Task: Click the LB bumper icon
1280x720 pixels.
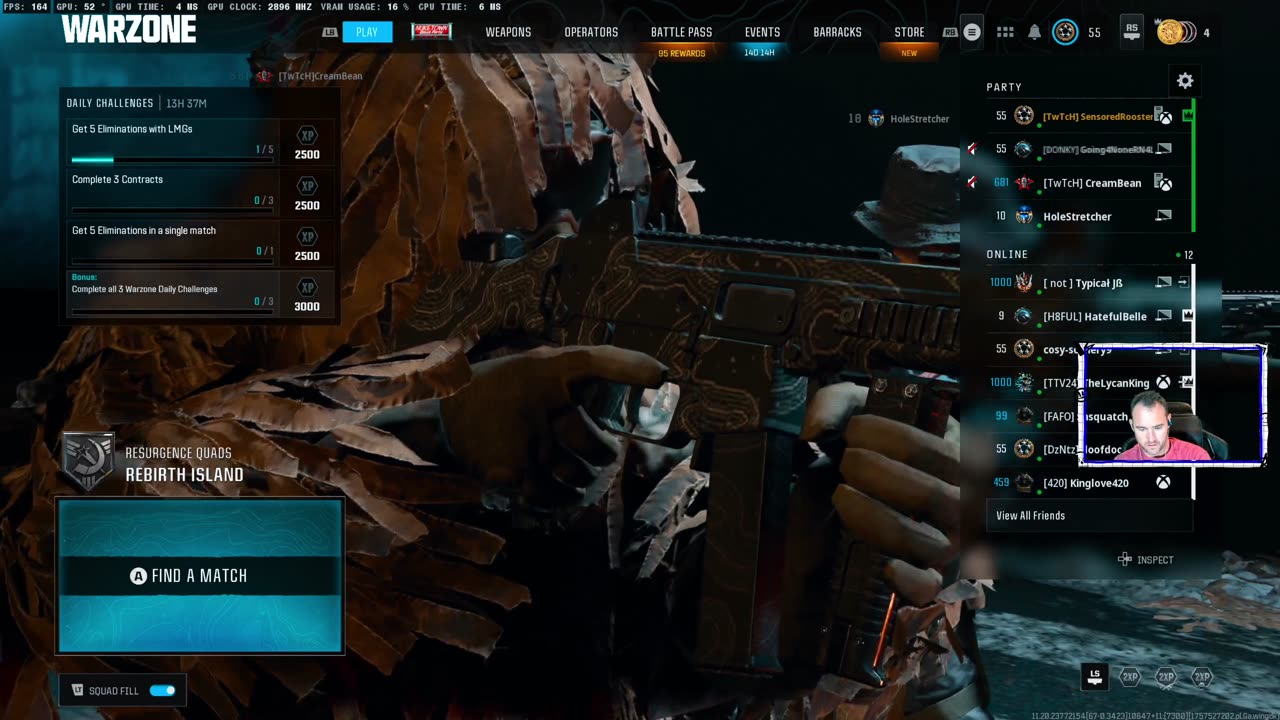Action: point(330,32)
